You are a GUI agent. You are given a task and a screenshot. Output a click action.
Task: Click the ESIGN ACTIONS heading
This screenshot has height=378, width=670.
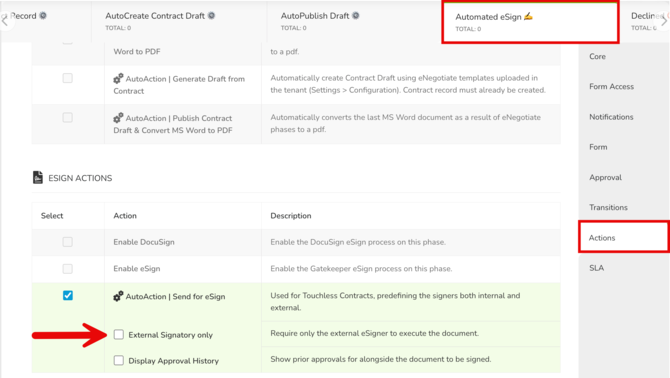[80, 178]
